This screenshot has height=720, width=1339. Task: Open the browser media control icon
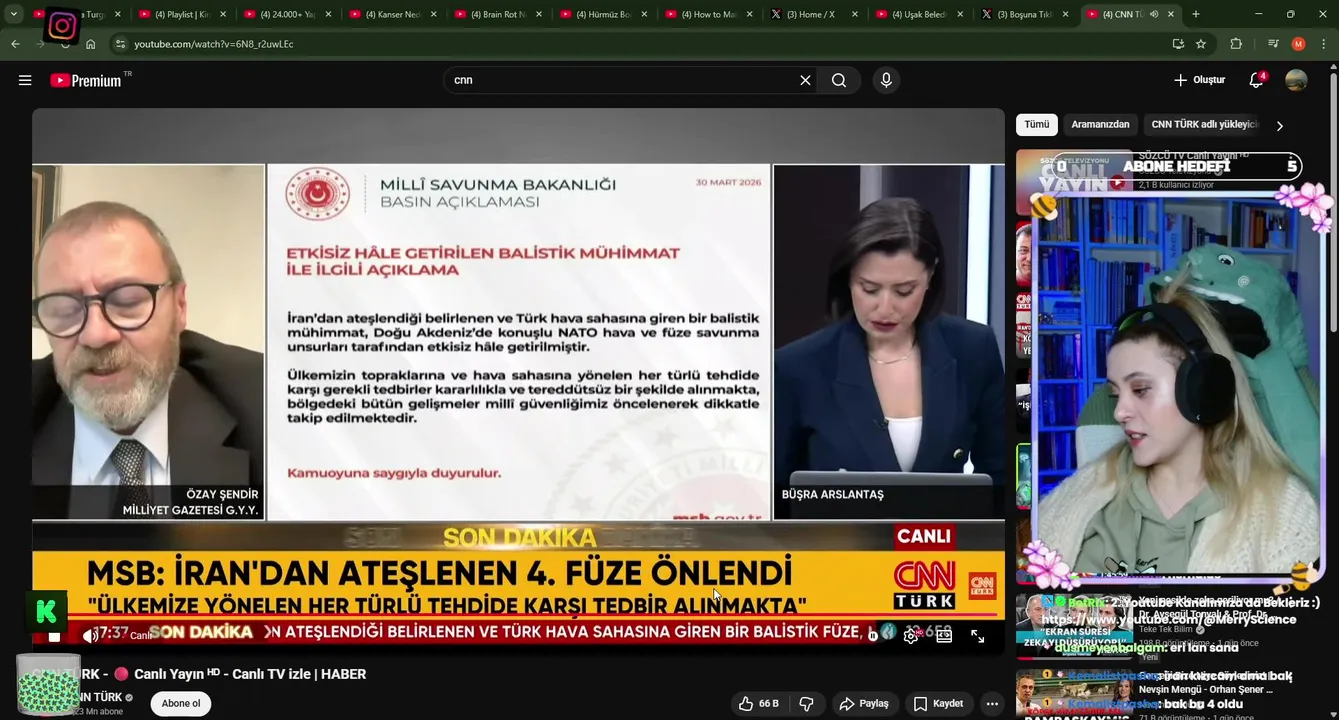pyautogui.click(x=1273, y=44)
